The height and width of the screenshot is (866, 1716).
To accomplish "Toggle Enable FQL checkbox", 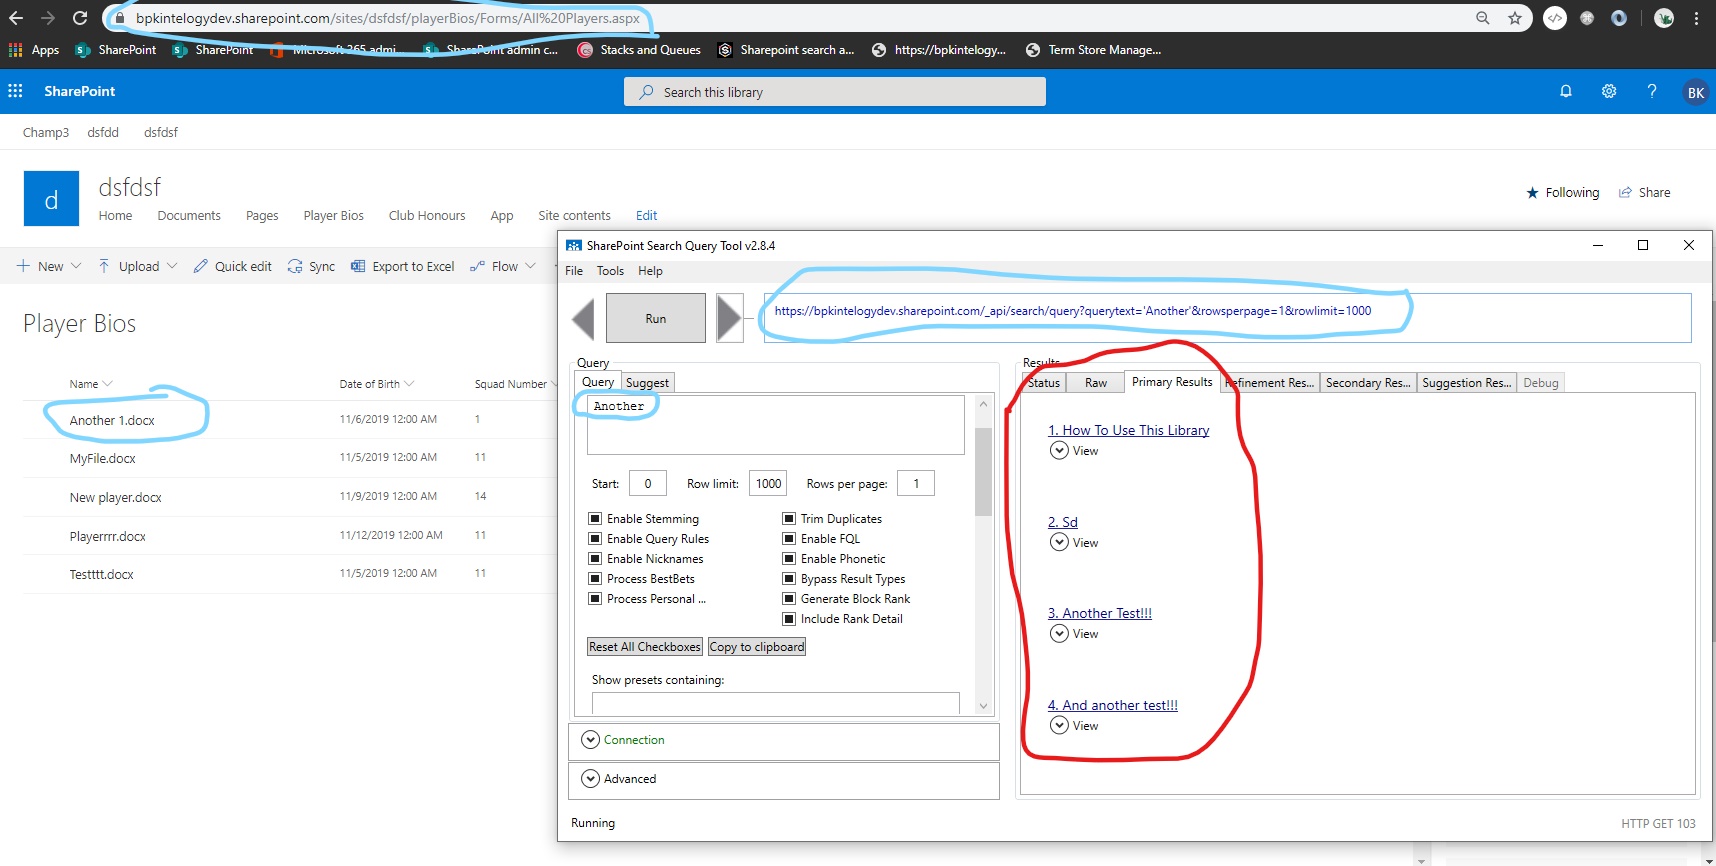I will tap(789, 539).
